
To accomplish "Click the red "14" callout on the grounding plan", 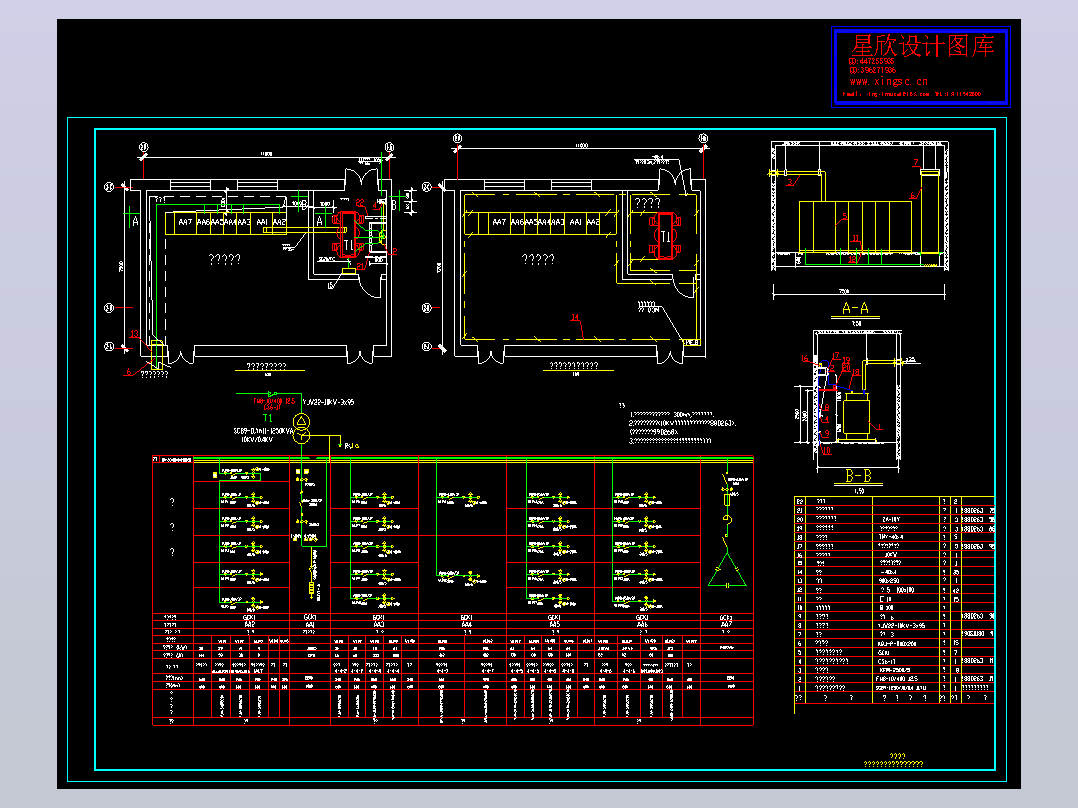I will [575, 318].
